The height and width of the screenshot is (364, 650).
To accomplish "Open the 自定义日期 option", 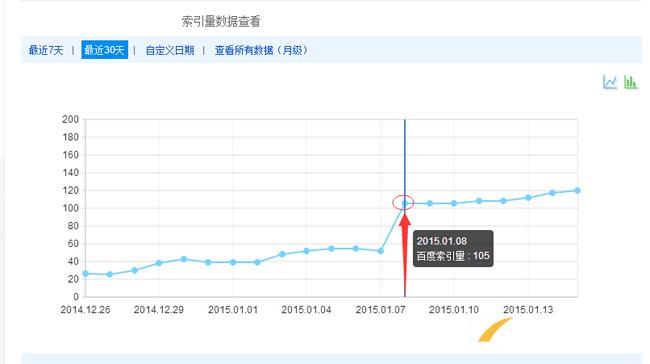I will (170, 50).
